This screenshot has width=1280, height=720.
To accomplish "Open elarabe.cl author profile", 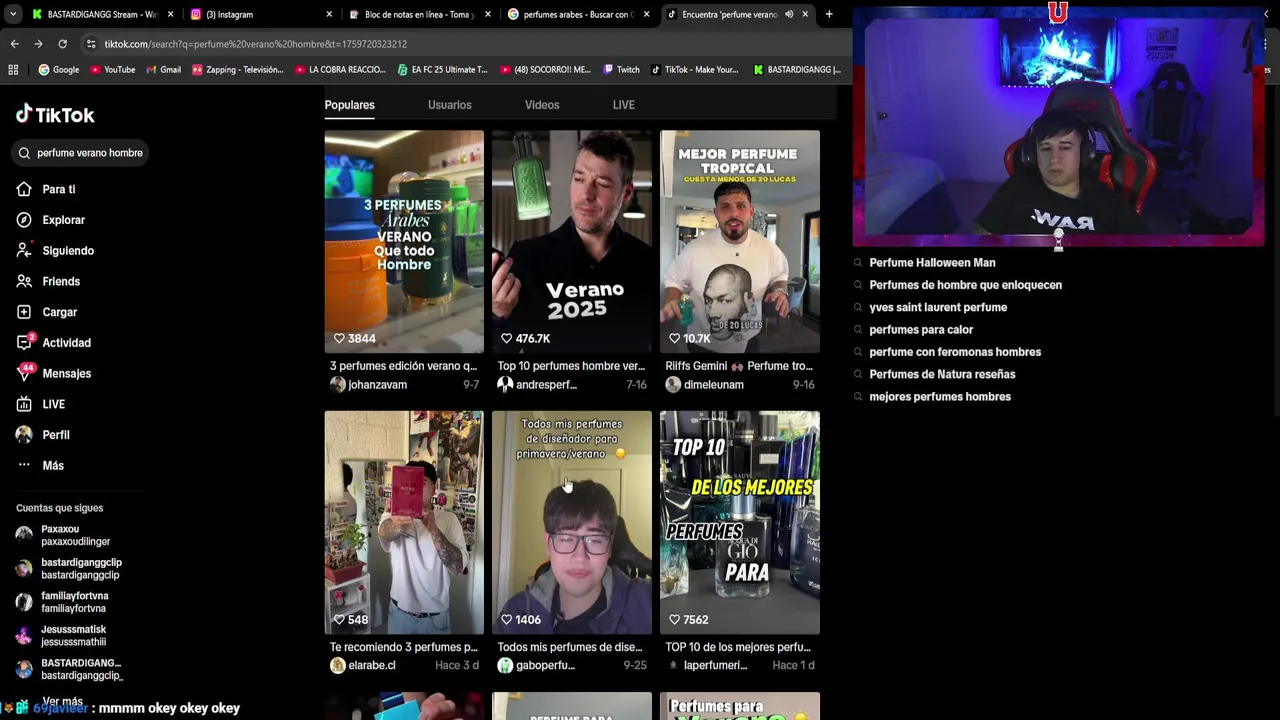I will click(363, 666).
